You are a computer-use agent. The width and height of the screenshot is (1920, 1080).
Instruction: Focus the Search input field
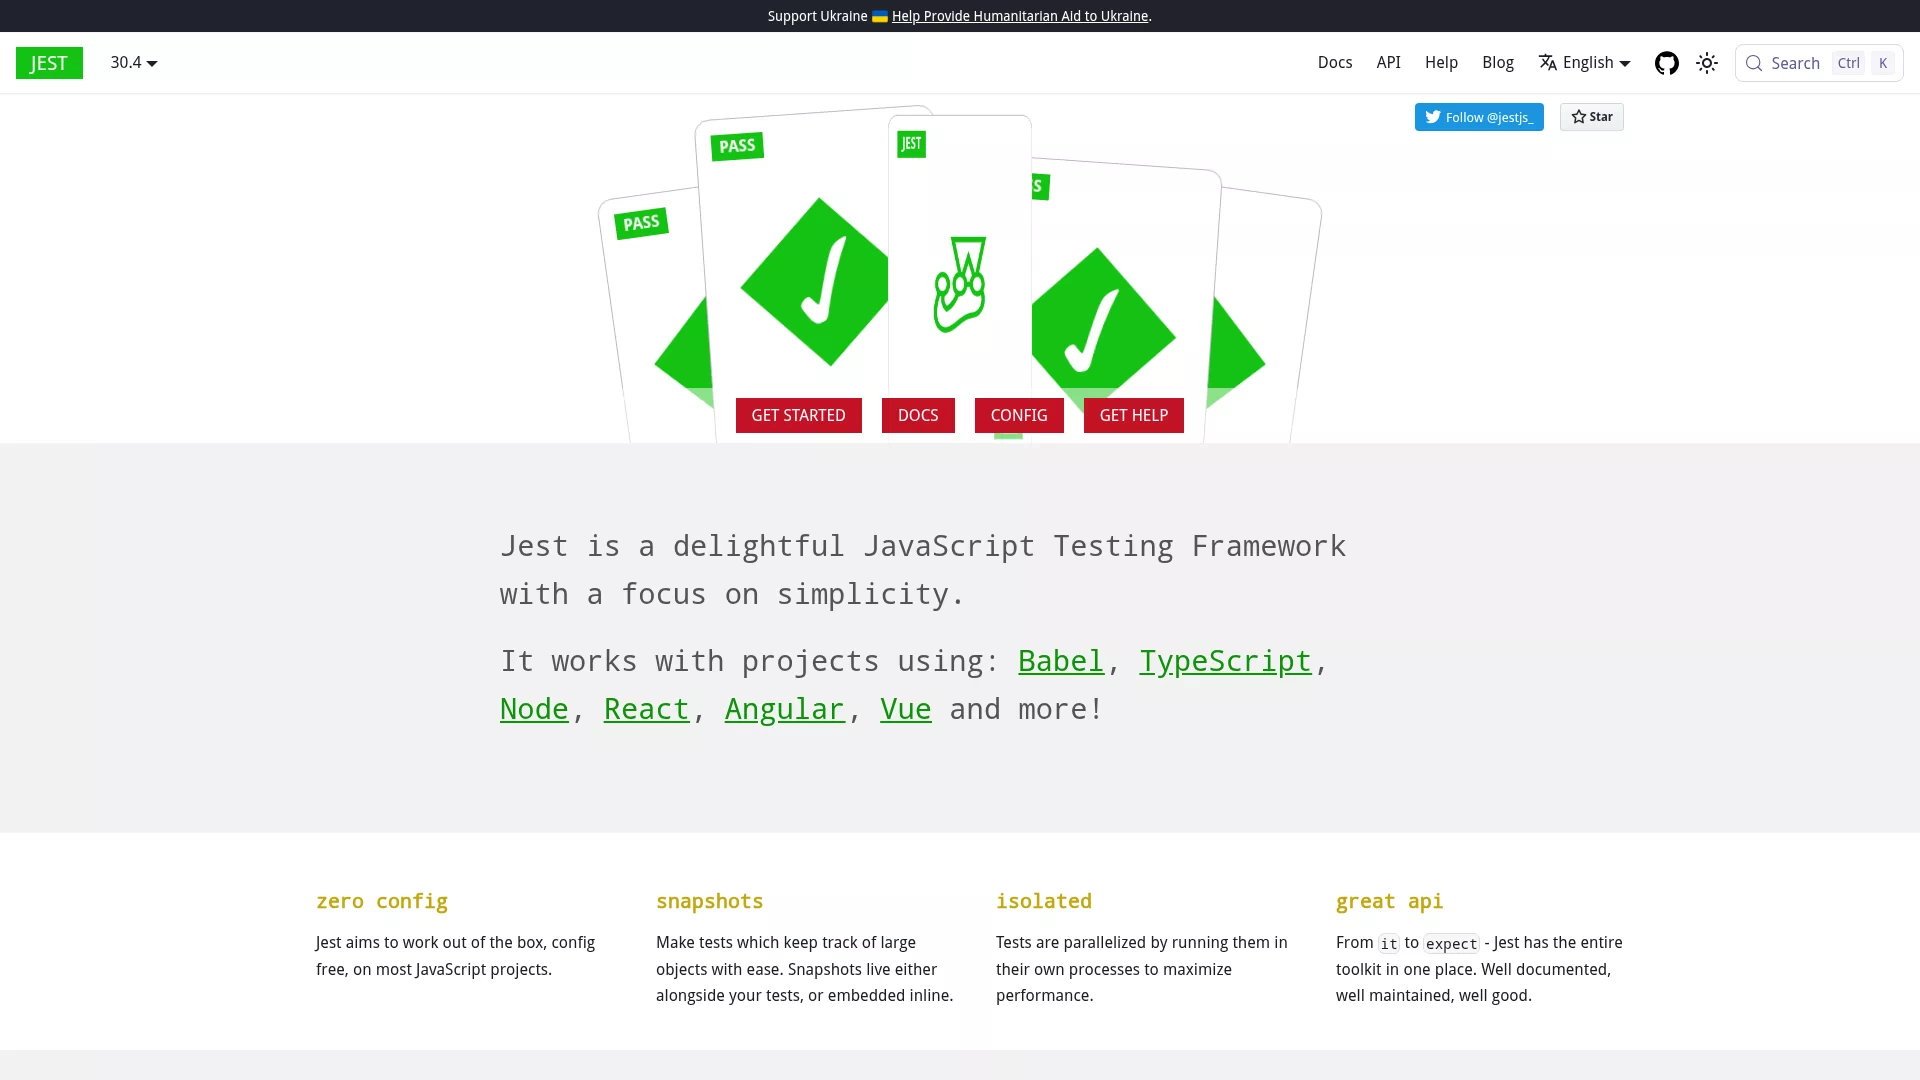[1819, 63]
